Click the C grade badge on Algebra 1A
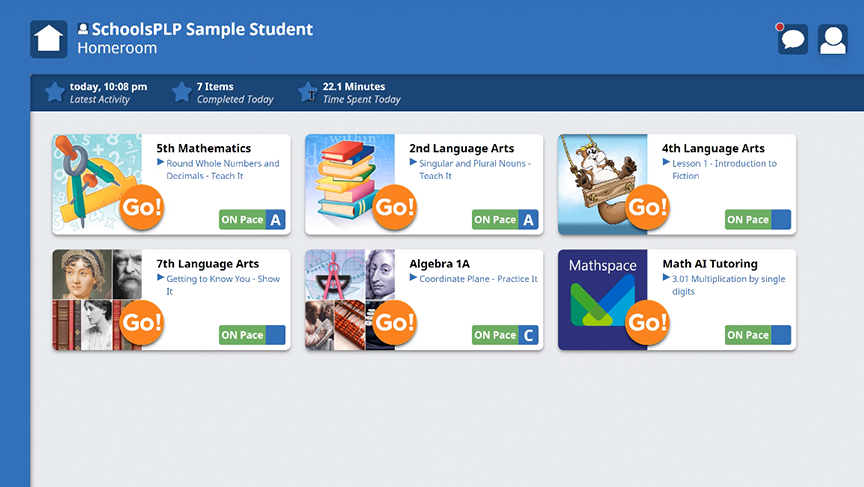 tap(528, 335)
